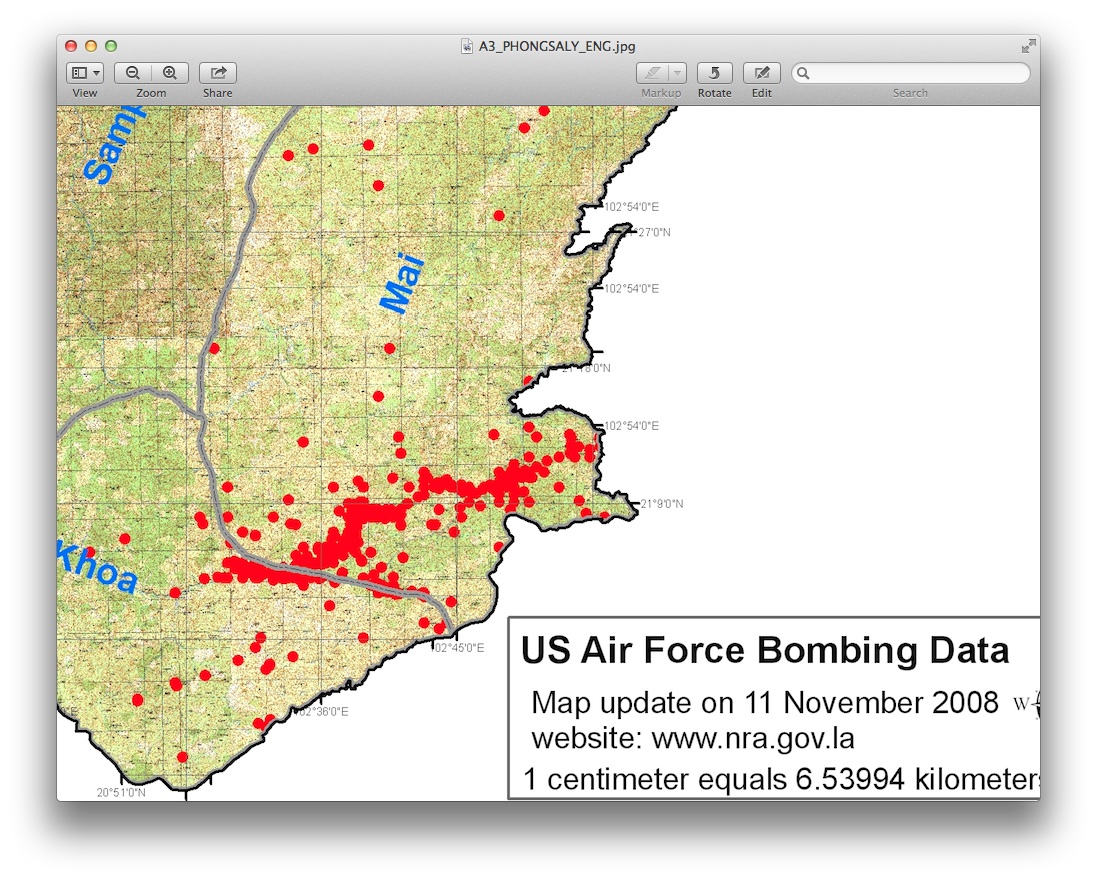1097x880 pixels.
Task: Click the magnifier icon in Search field
Action: [803, 73]
